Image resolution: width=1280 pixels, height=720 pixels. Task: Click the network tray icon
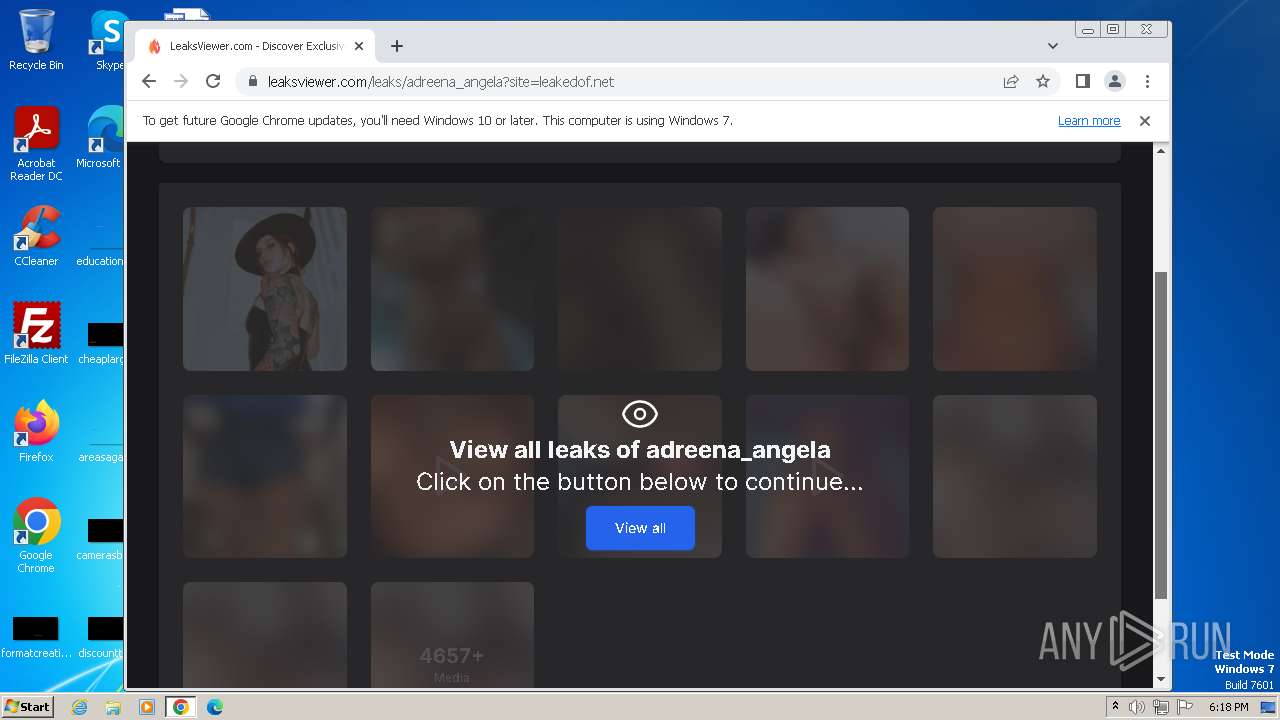pyautogui.click(x=1161, y=707)
